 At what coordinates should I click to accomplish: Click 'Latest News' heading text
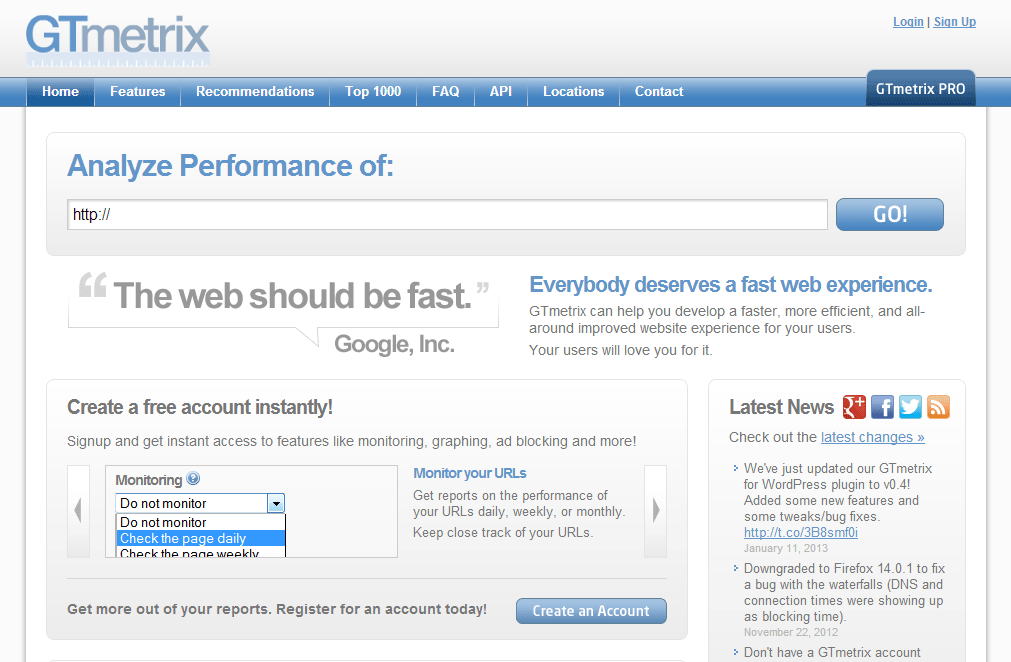click(781, 407)
